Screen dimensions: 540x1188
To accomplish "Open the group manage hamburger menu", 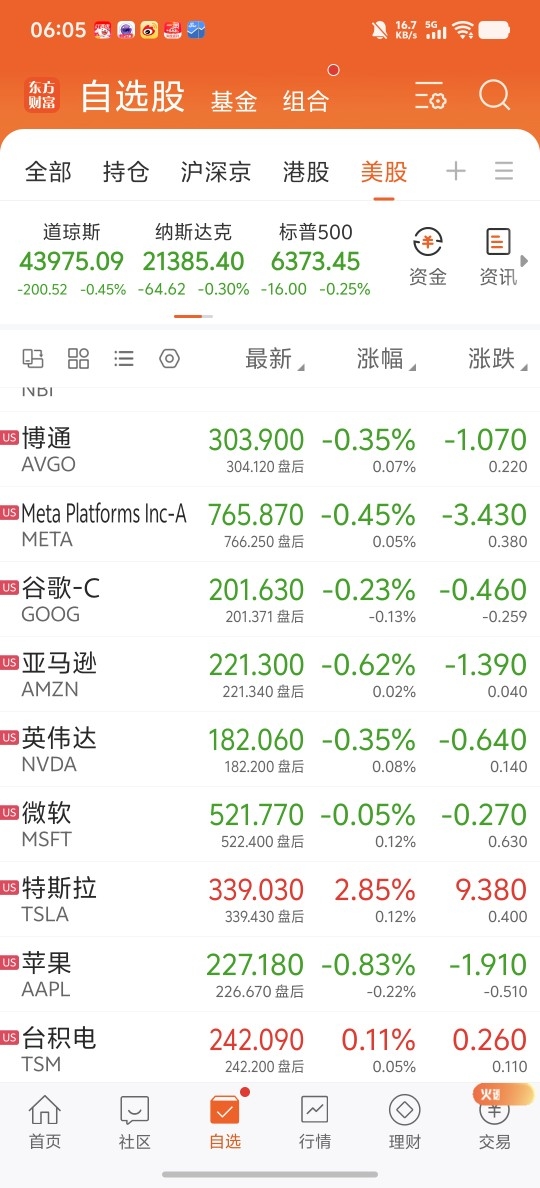I will (504, 171).
